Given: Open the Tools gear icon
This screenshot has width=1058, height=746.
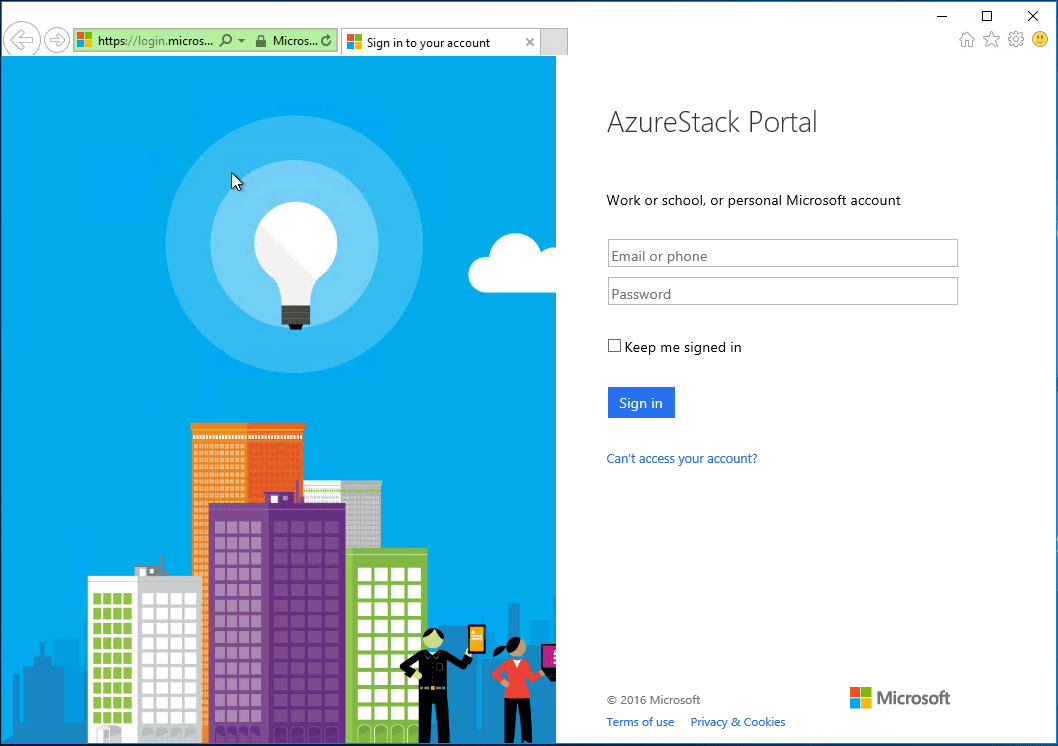Looking at the screenshot, I should pos(1015,40).
